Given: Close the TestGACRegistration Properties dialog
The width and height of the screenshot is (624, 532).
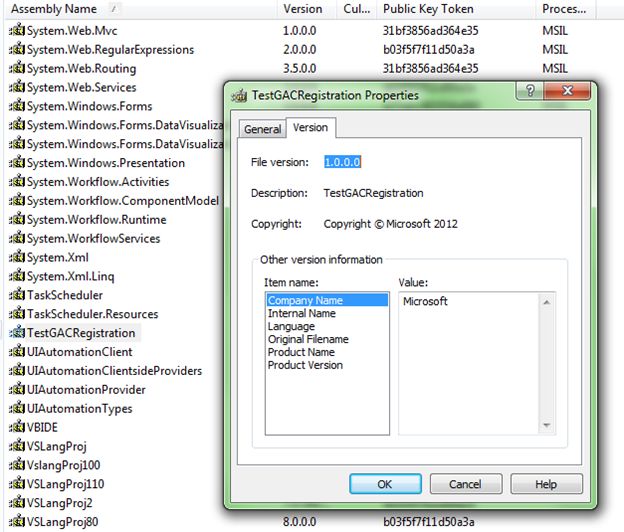Looking at the screenshot, I should point(567,91).
